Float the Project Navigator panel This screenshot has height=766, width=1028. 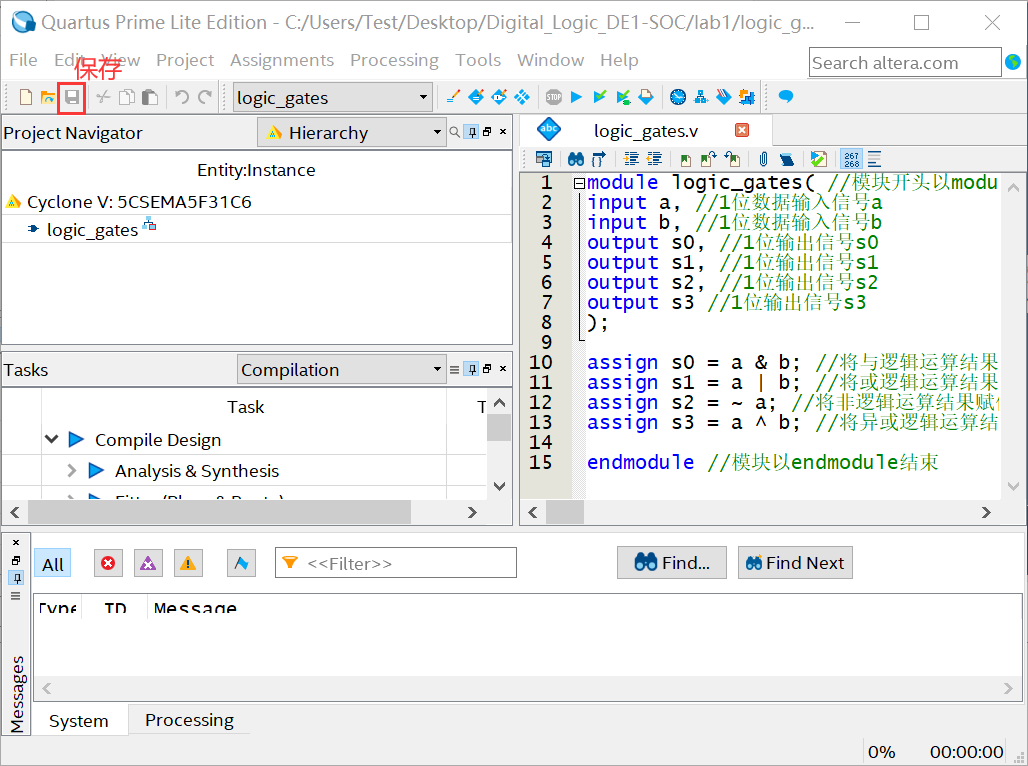click(x=487, y=132)
